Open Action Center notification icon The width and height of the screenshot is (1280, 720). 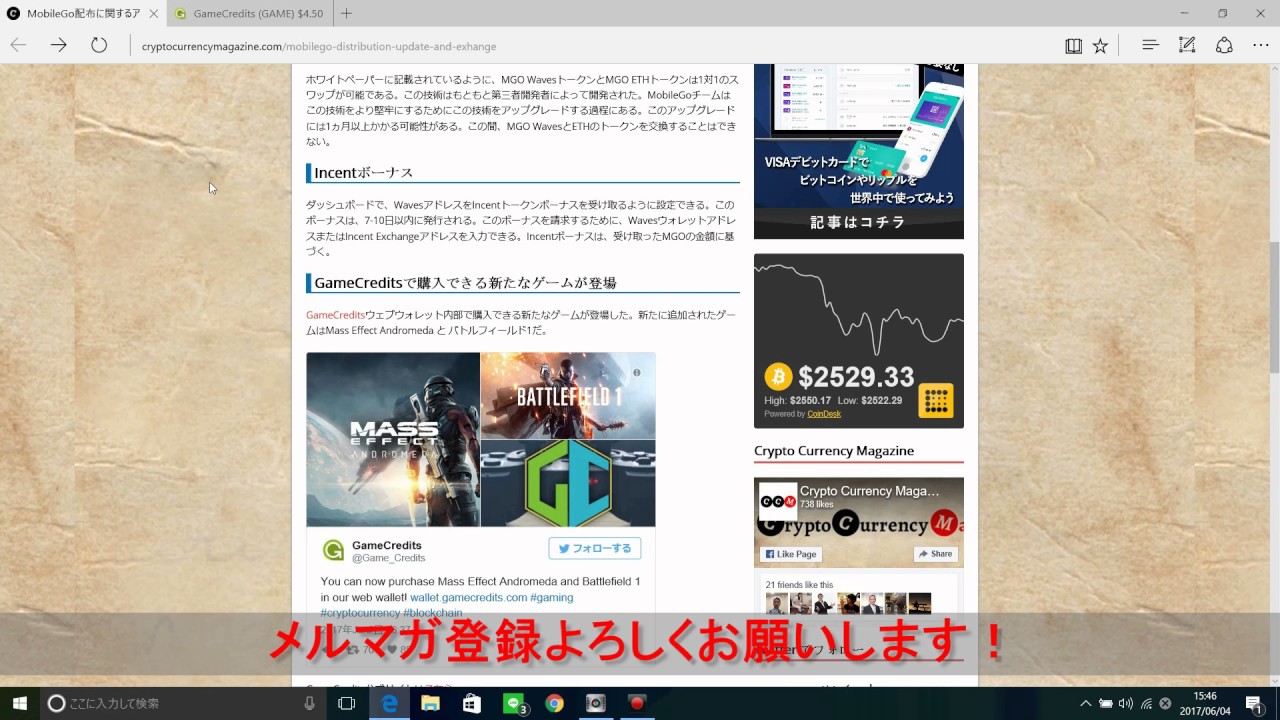click(x=1254, y=703)
